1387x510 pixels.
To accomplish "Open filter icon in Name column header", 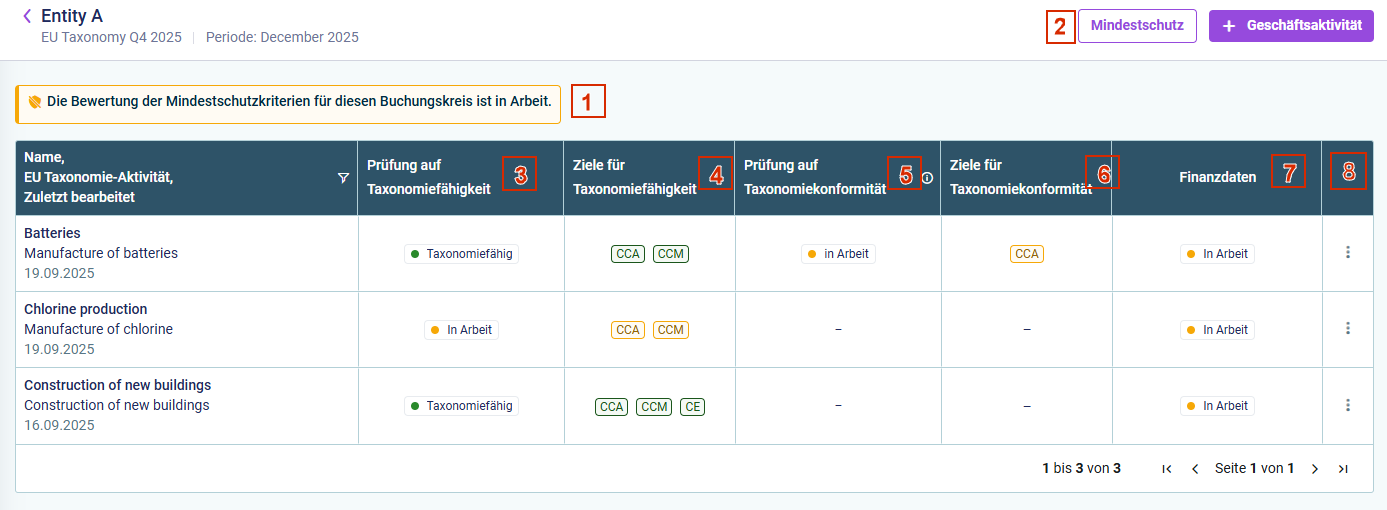I will (x=344, y=178).
